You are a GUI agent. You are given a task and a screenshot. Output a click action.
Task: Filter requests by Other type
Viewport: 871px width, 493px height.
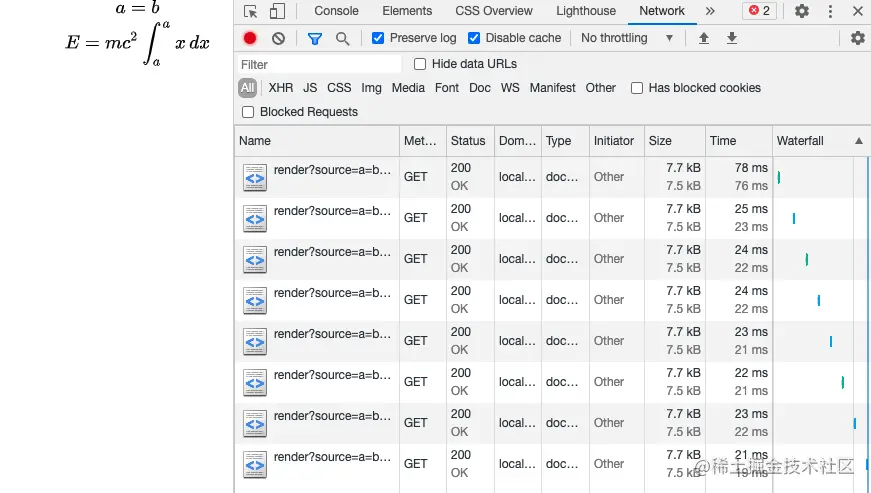[600, 88]
